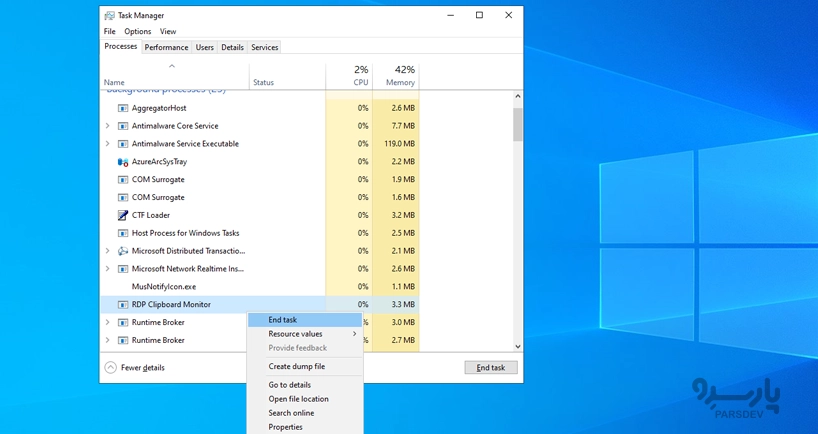The image size is (818, 434).
Task: Switch to the Performance tab
Action: [166, 47]
